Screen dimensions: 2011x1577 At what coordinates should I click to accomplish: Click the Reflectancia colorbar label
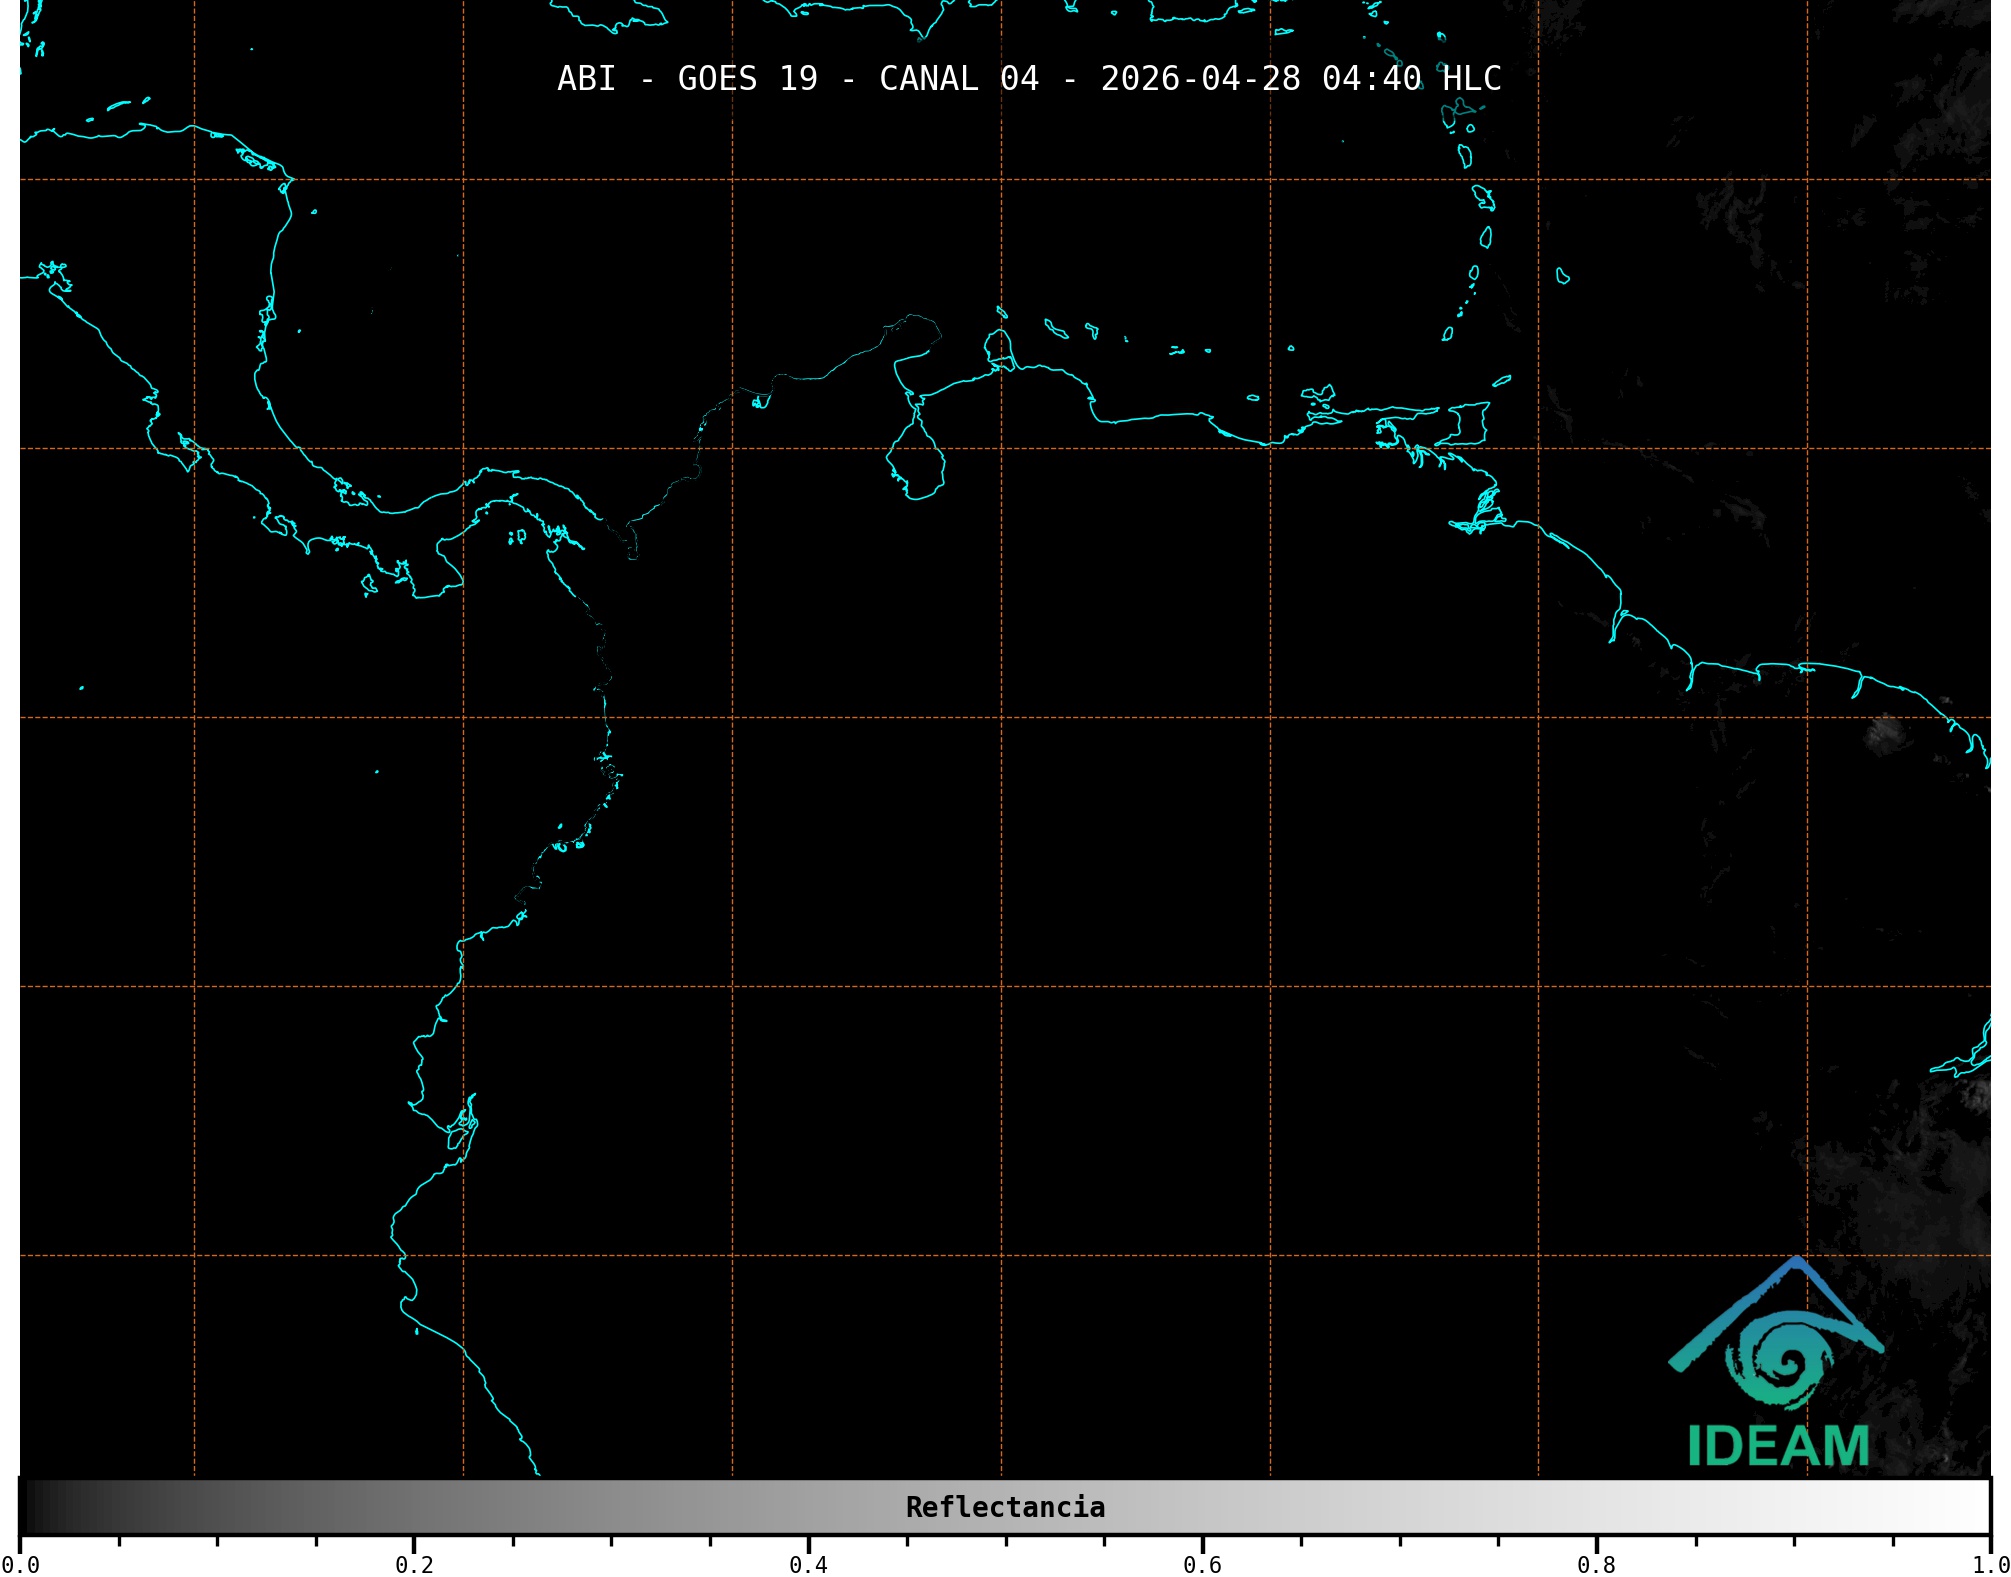[x=1005, y=1507]
